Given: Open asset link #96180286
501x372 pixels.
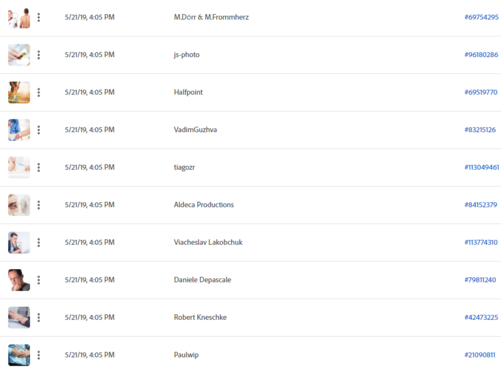Looking at the screenshot, I should 481,55.
